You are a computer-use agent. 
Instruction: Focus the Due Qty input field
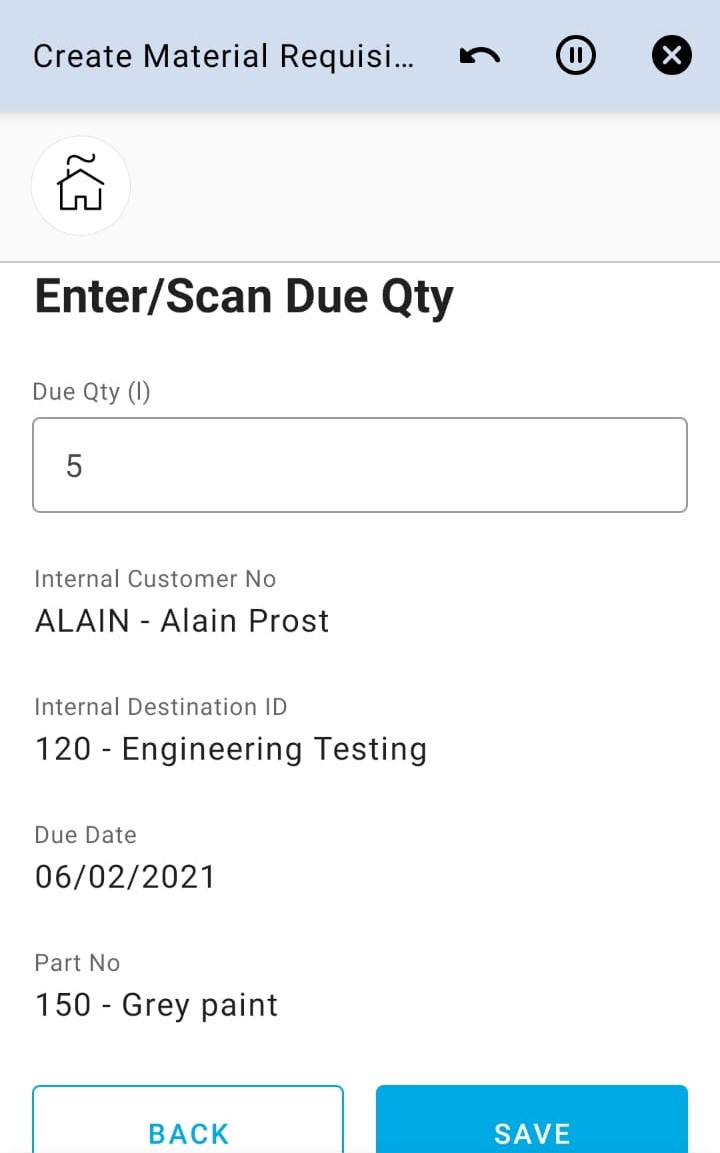coord(360,465)
